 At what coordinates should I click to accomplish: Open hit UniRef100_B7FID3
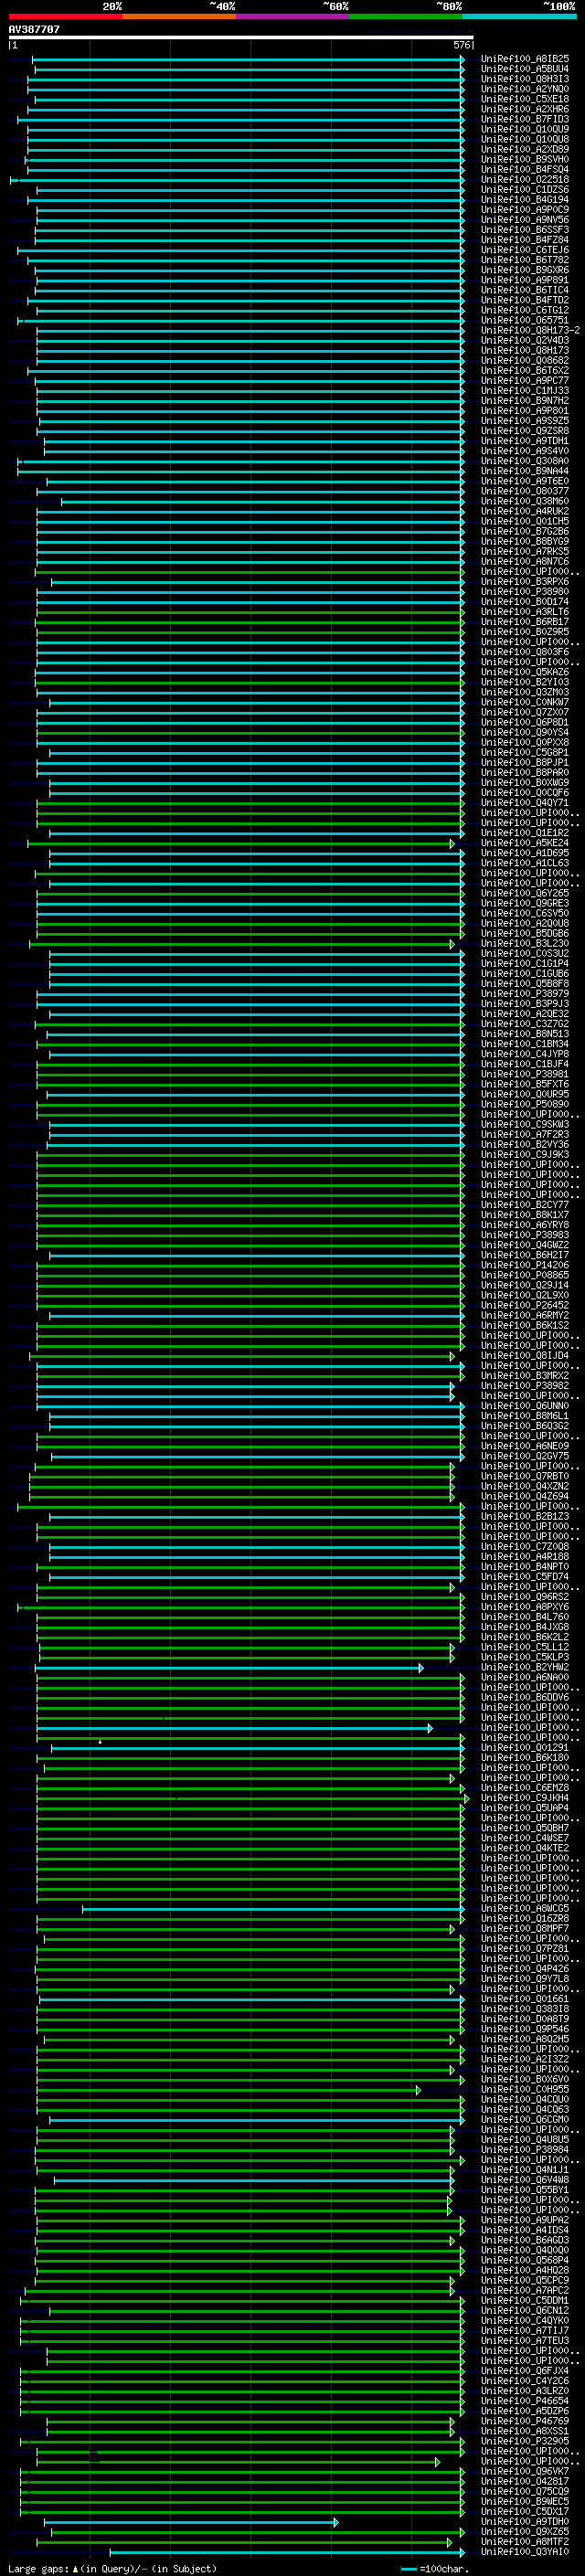click(x=525, y=119)
